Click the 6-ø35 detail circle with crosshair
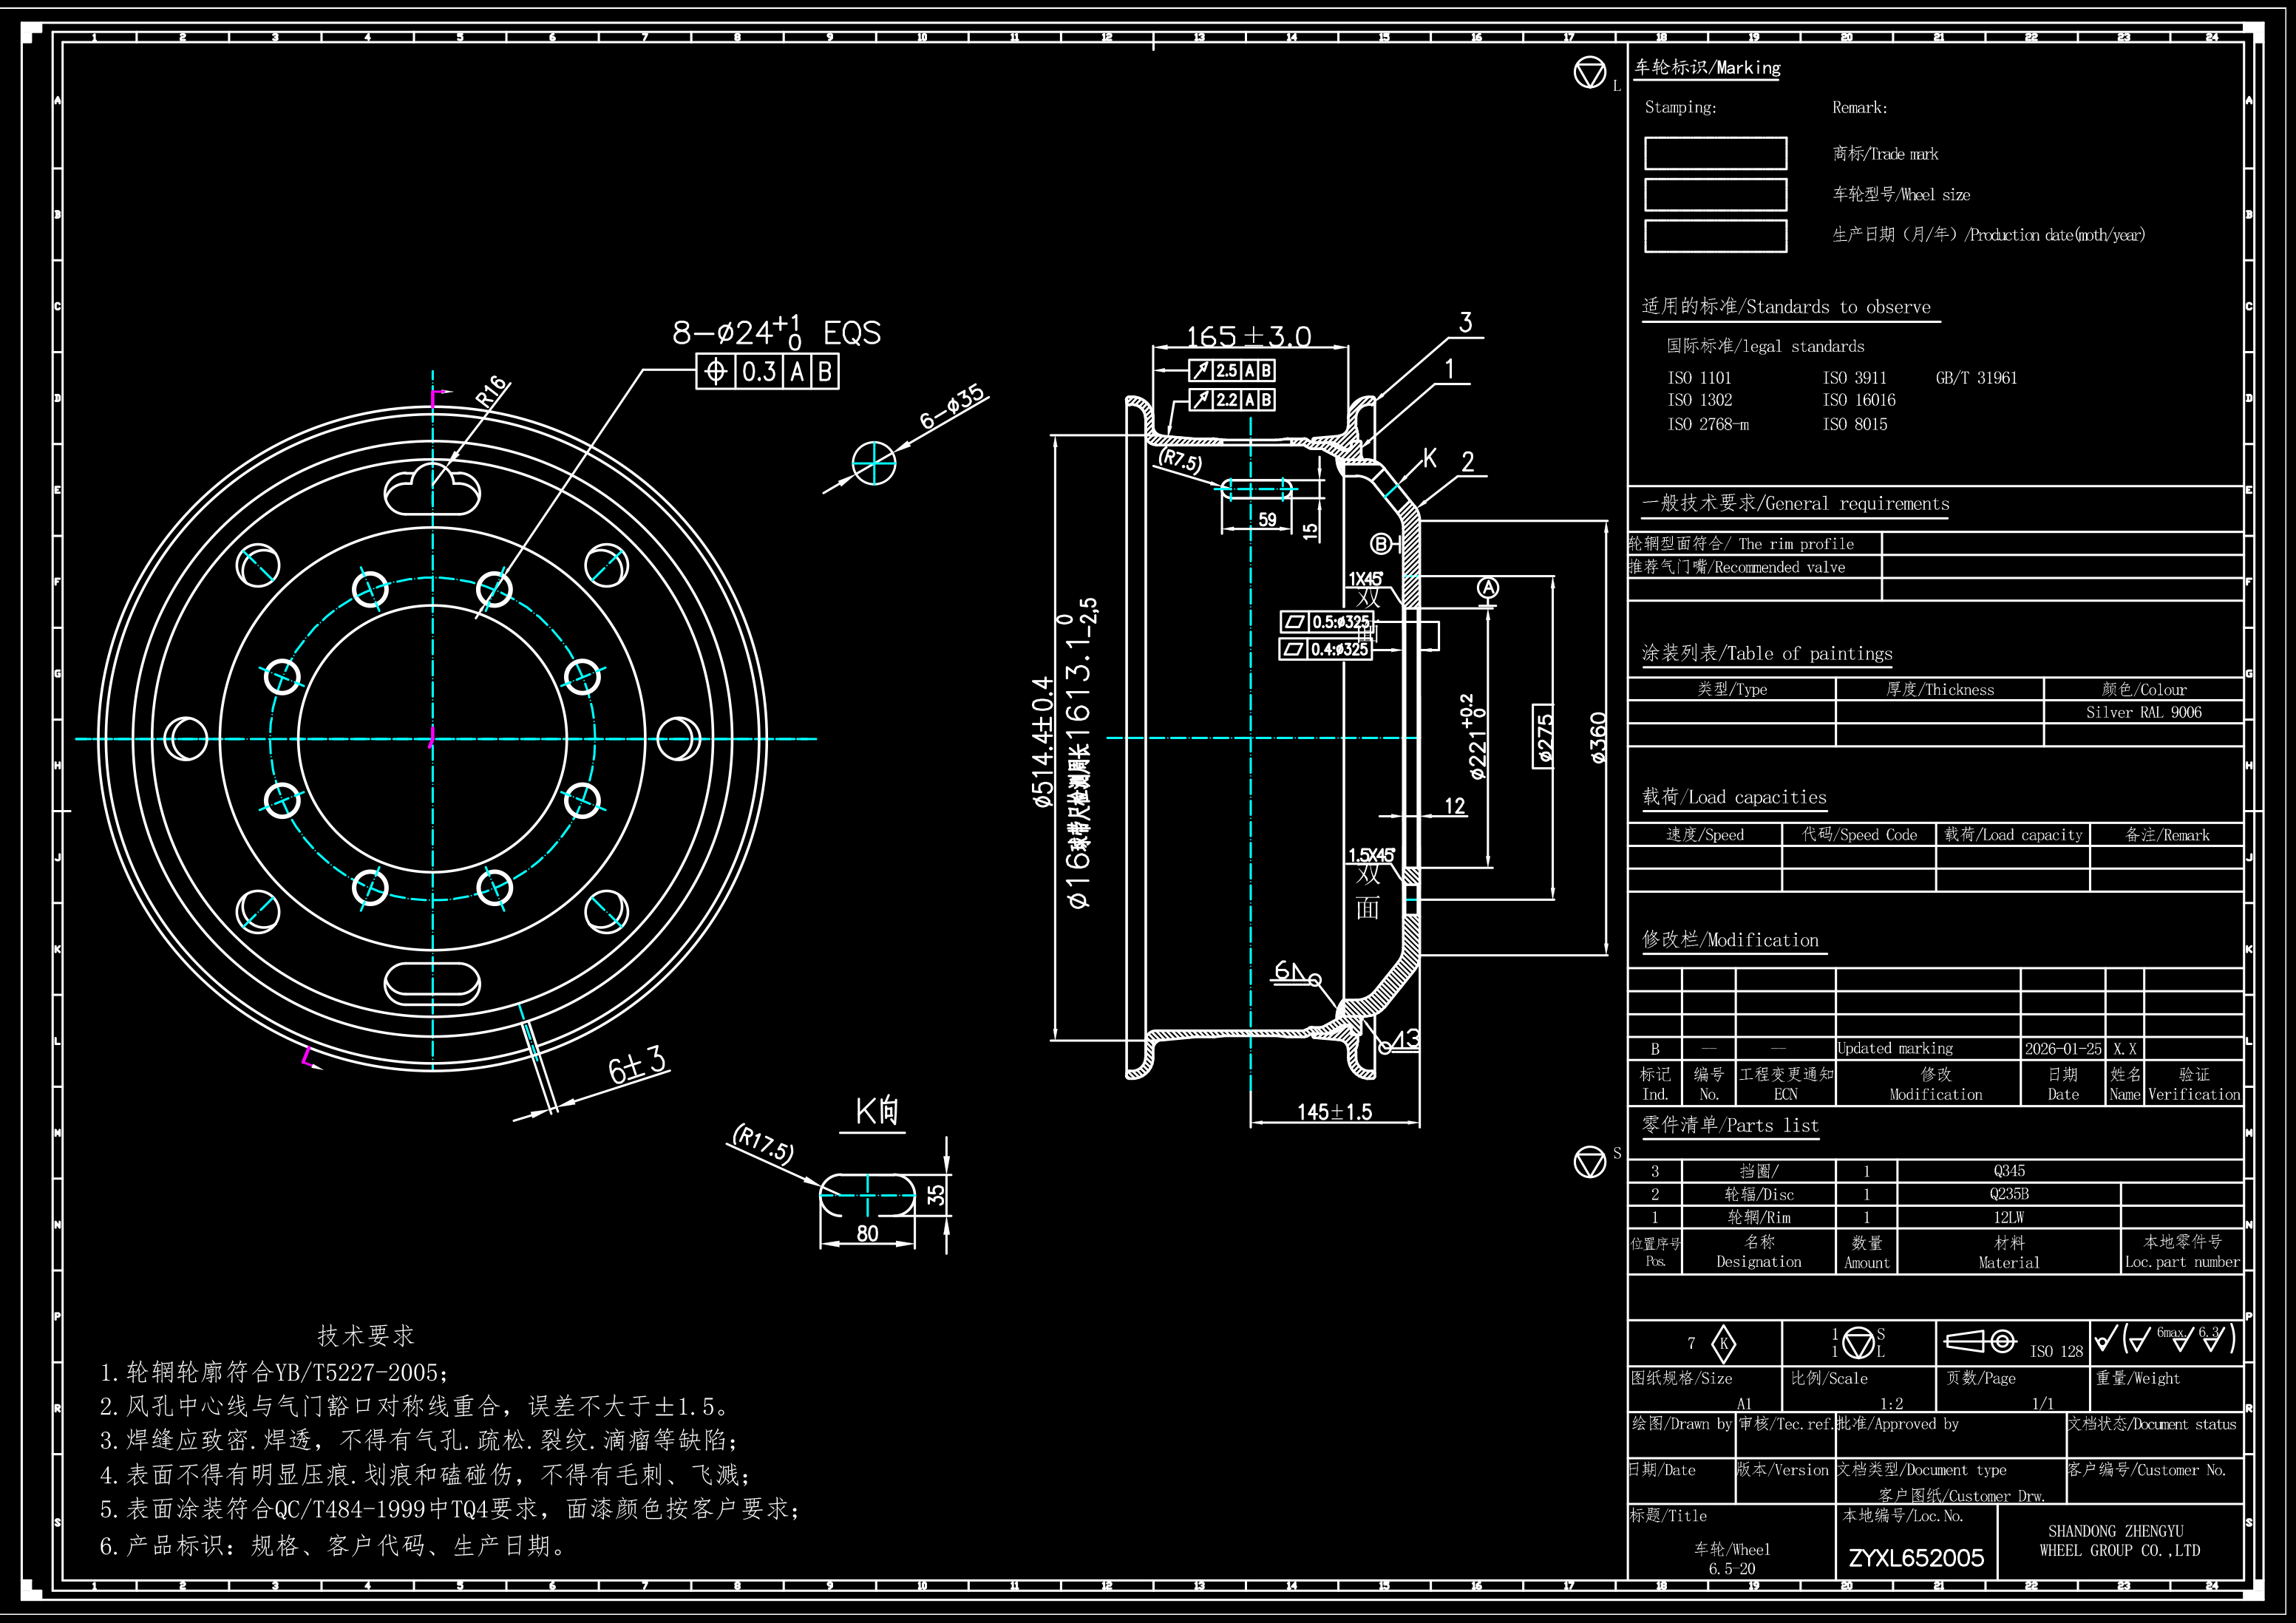This screenshot has width=2296, height=1623. 874,463
